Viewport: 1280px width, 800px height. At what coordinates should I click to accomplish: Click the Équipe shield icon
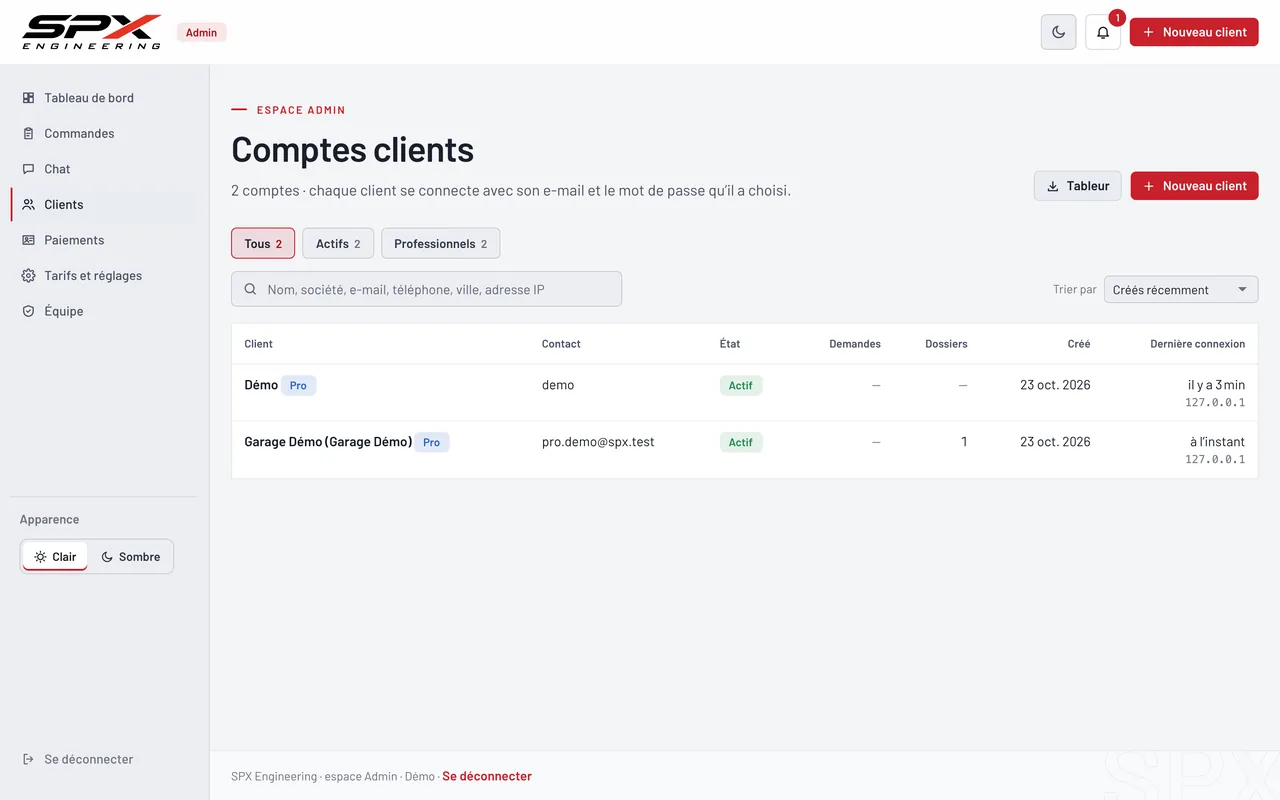(x=28, y=311)
